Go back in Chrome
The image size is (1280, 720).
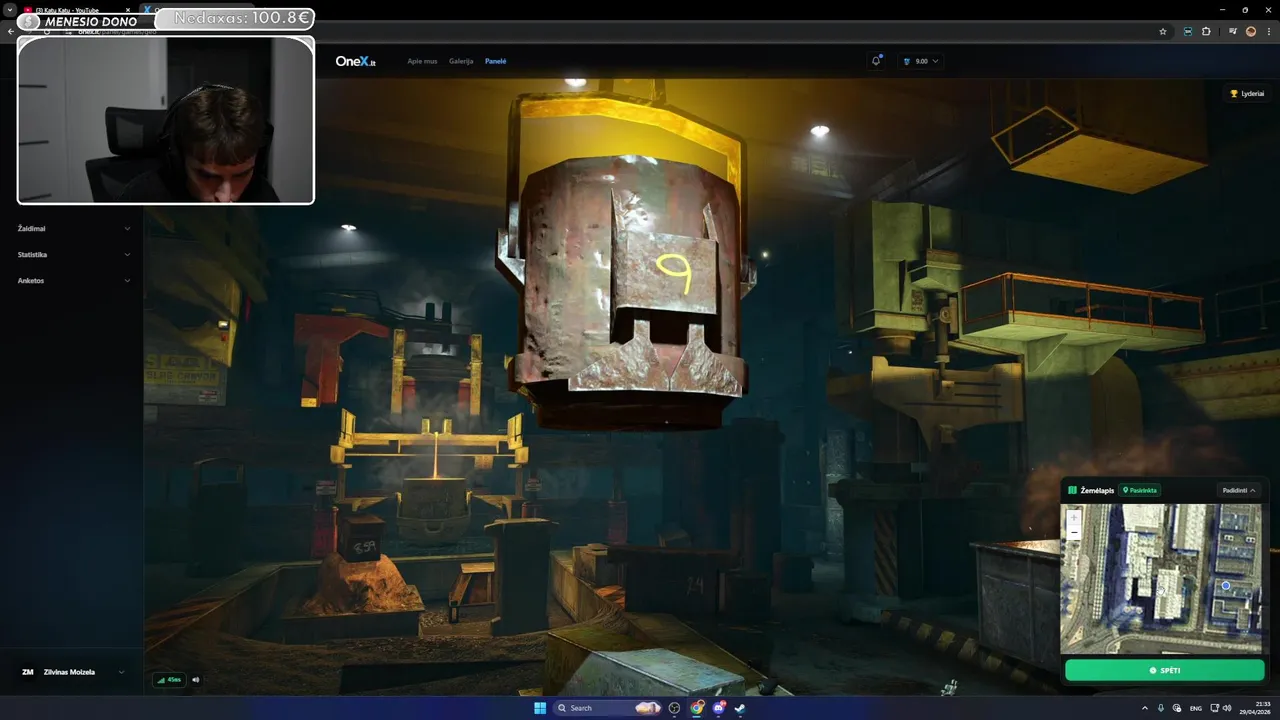click(10, 31)
